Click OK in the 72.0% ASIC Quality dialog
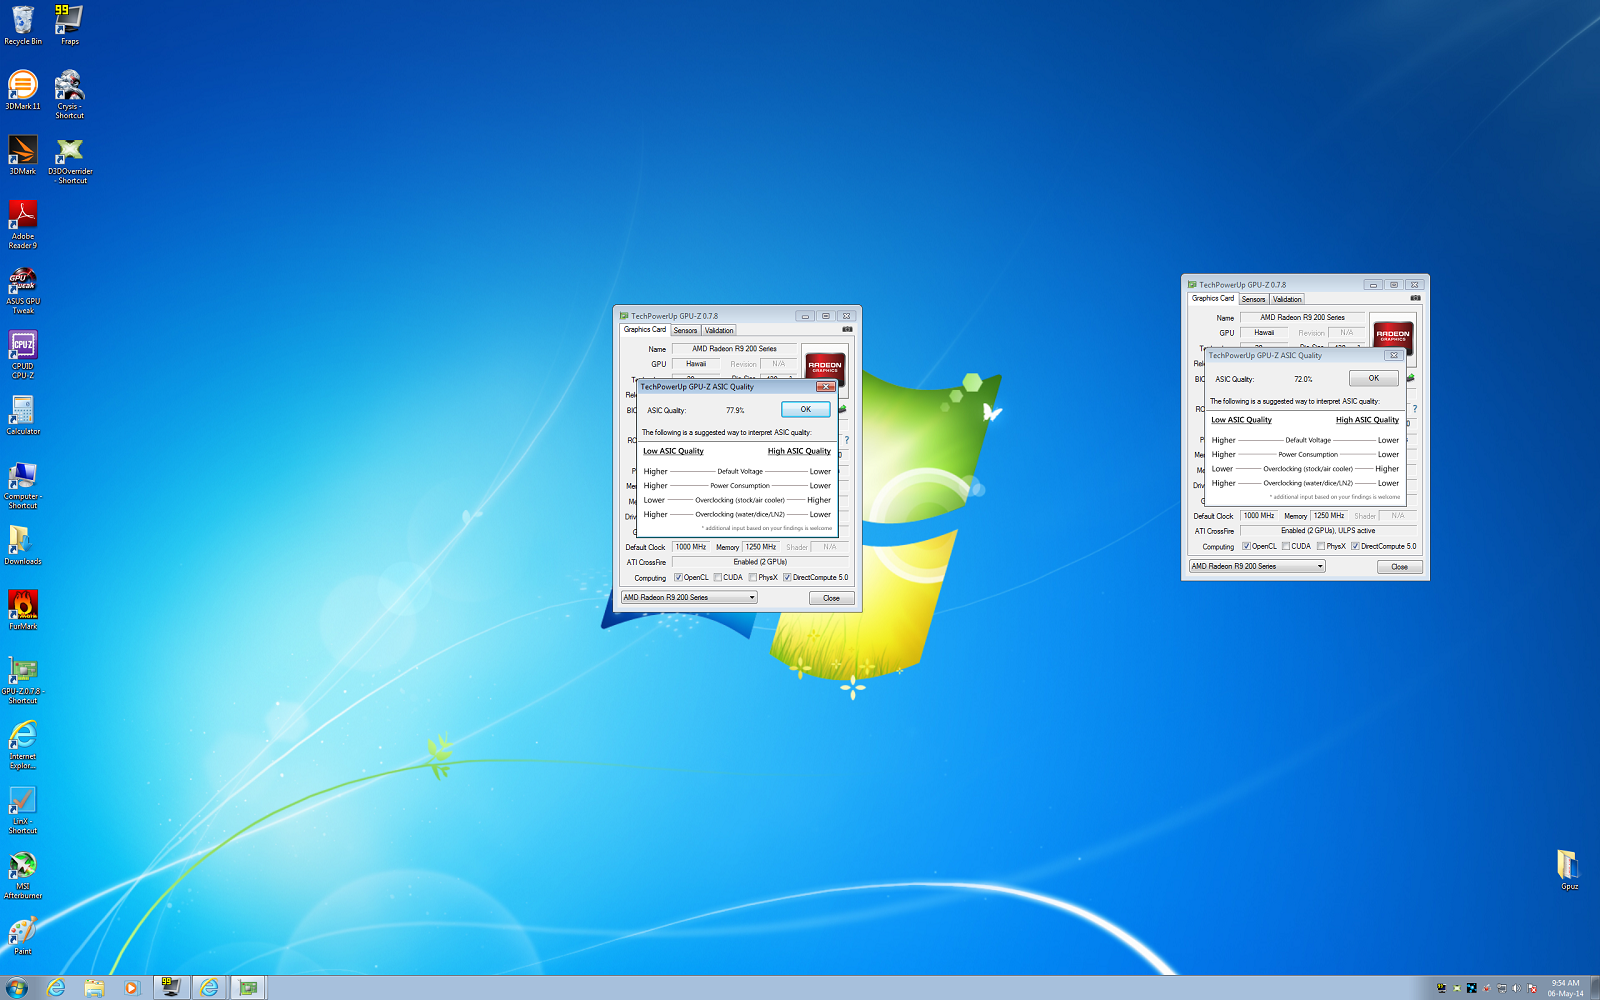Viewport: 1600px width, 1000px height. coord(1373,378)
